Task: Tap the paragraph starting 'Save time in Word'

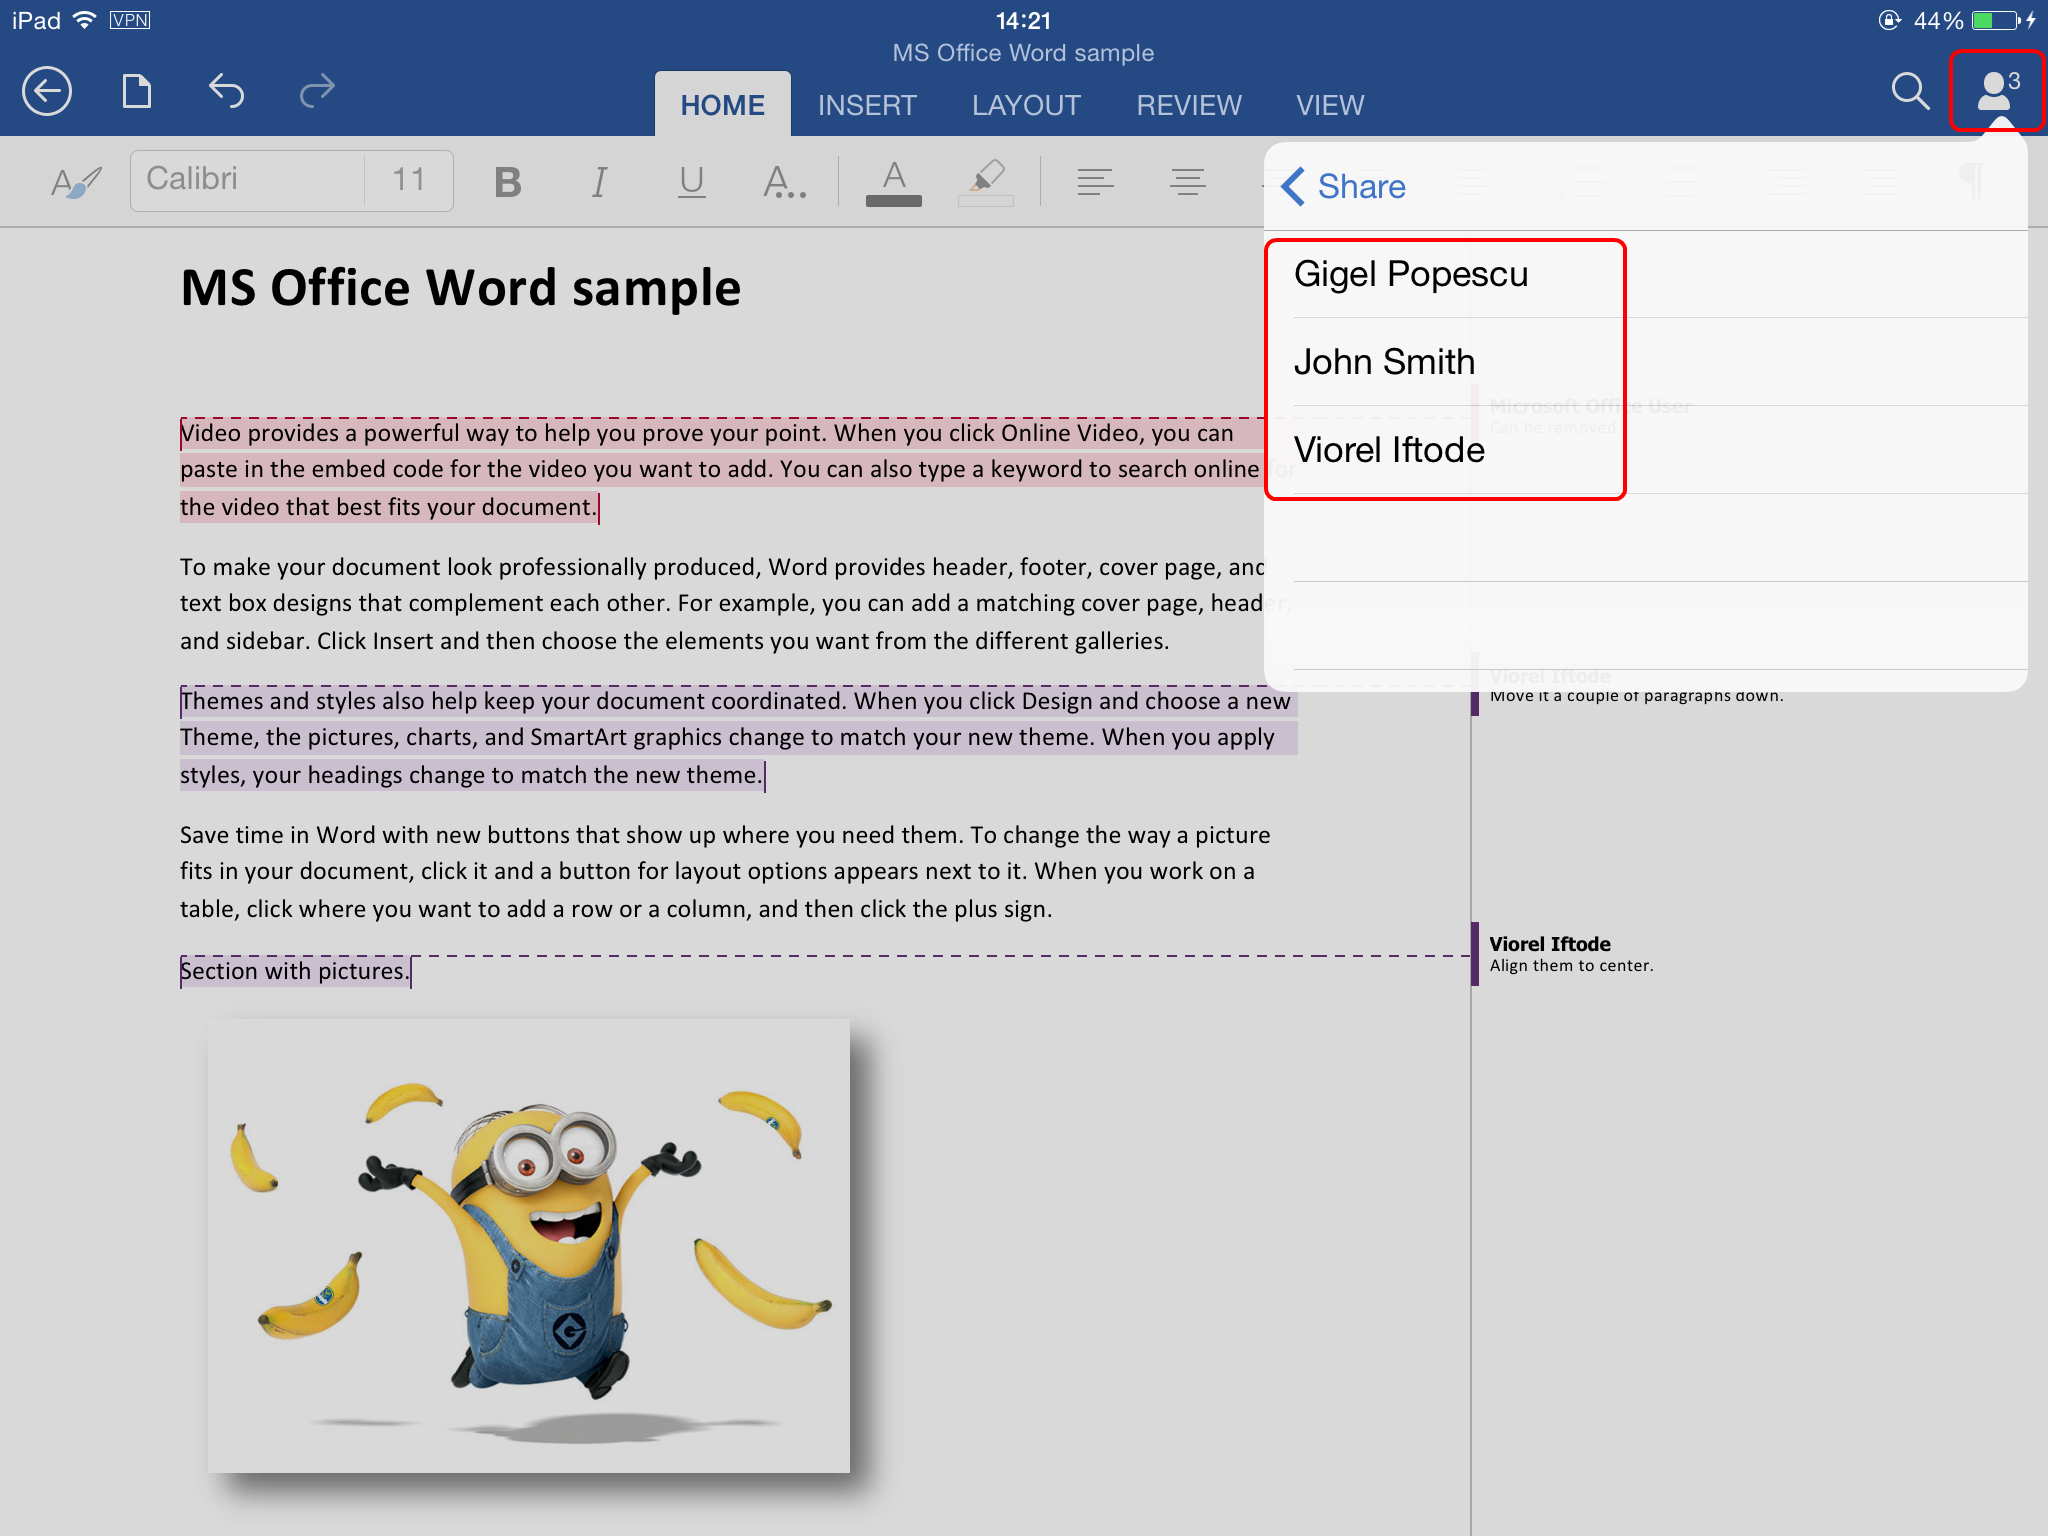Action: (724, 872)
